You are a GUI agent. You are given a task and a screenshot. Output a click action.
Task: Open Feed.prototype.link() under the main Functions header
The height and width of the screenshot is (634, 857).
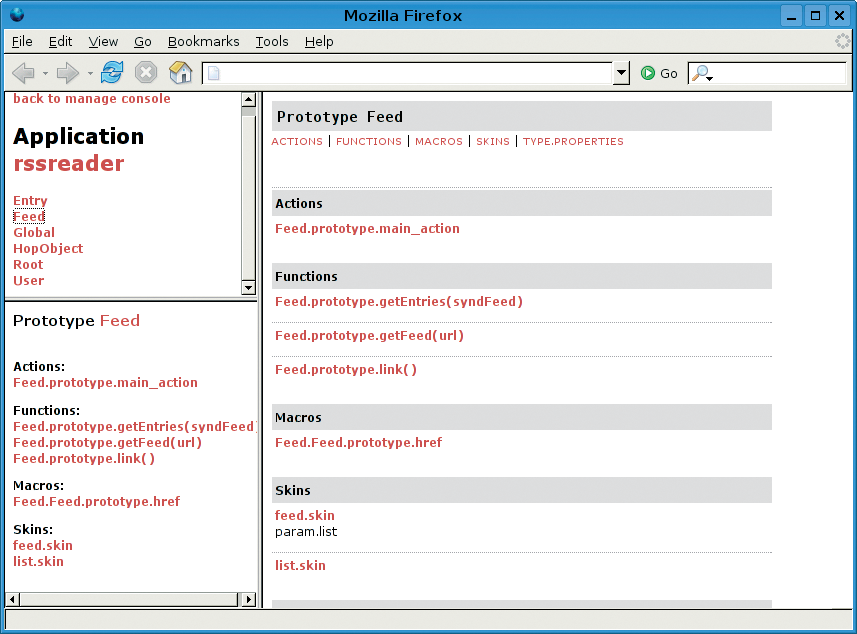click(x=346, y=369)
